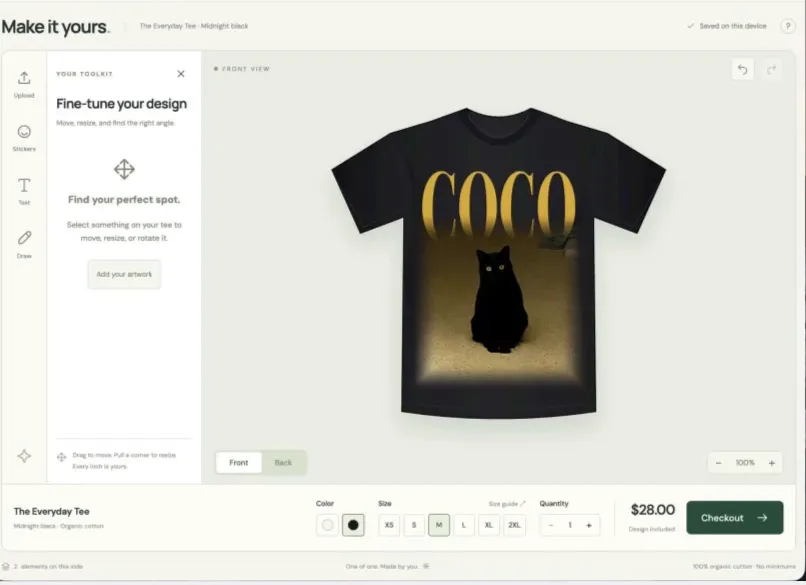
Task: Select size 2XL
Action: pyautogui.click(x=514, y=525)
